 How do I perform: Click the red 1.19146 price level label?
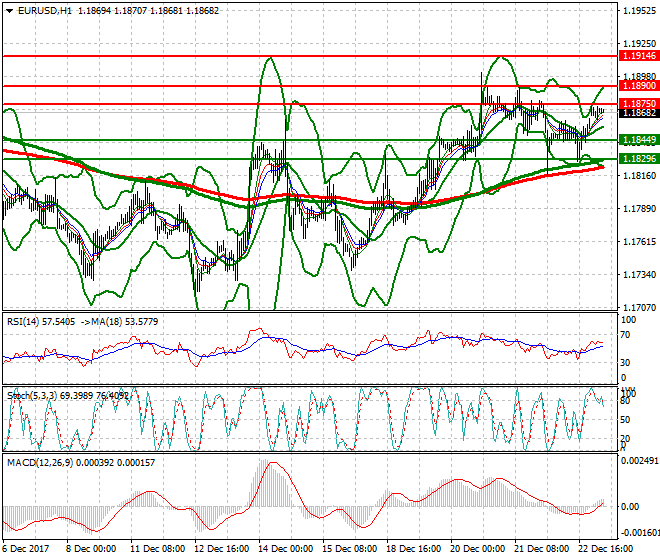click(639, 56)
